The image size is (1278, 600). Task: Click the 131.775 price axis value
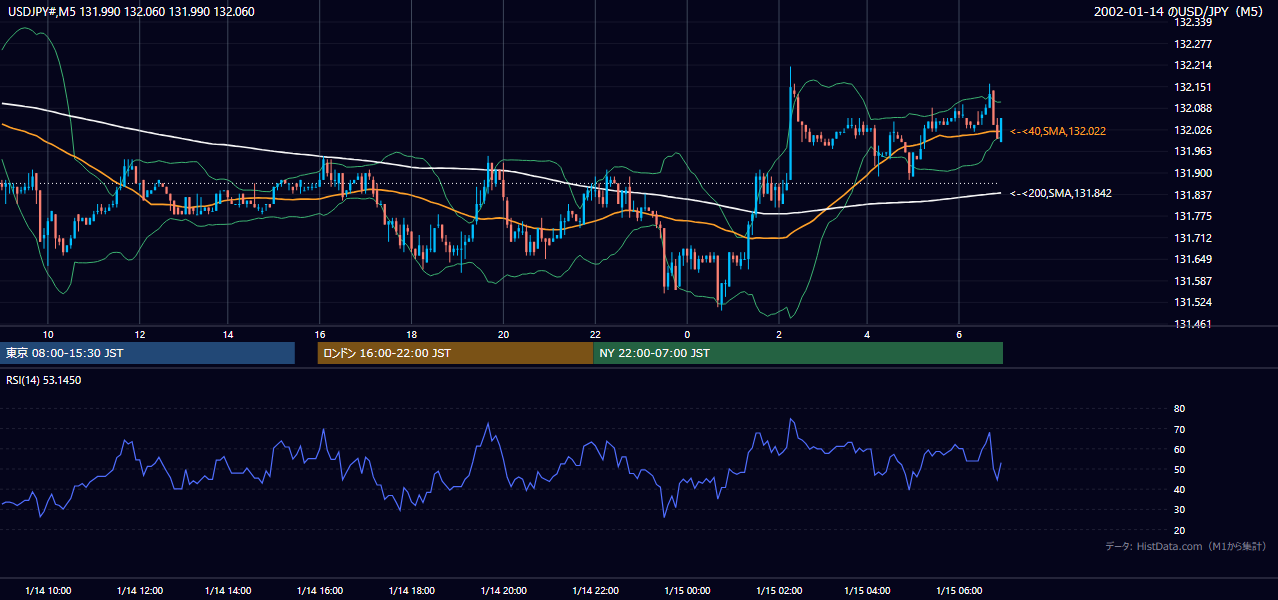1193,216
